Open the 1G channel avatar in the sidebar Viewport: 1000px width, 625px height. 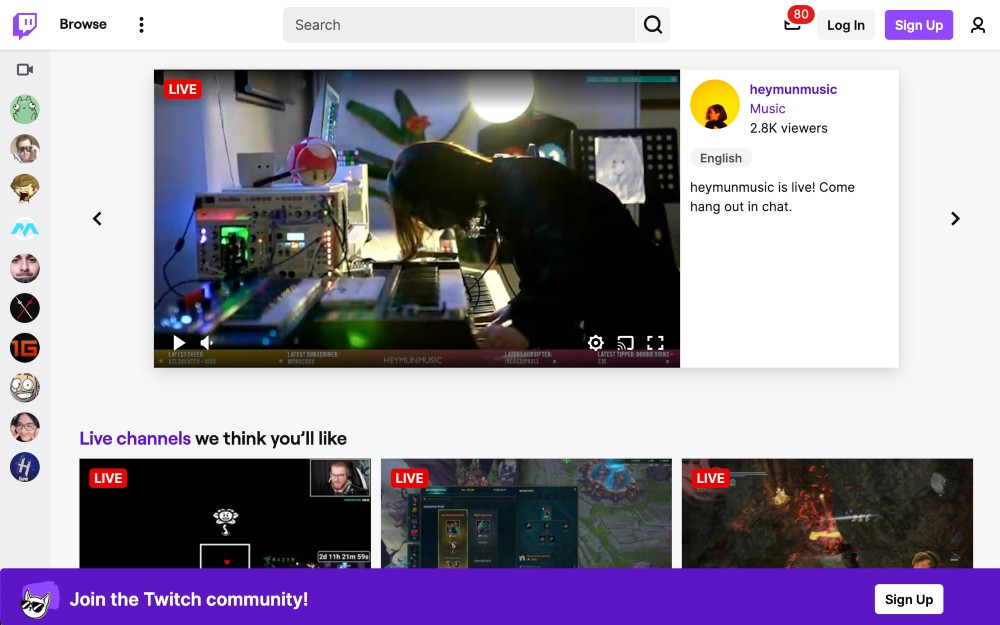24,347
